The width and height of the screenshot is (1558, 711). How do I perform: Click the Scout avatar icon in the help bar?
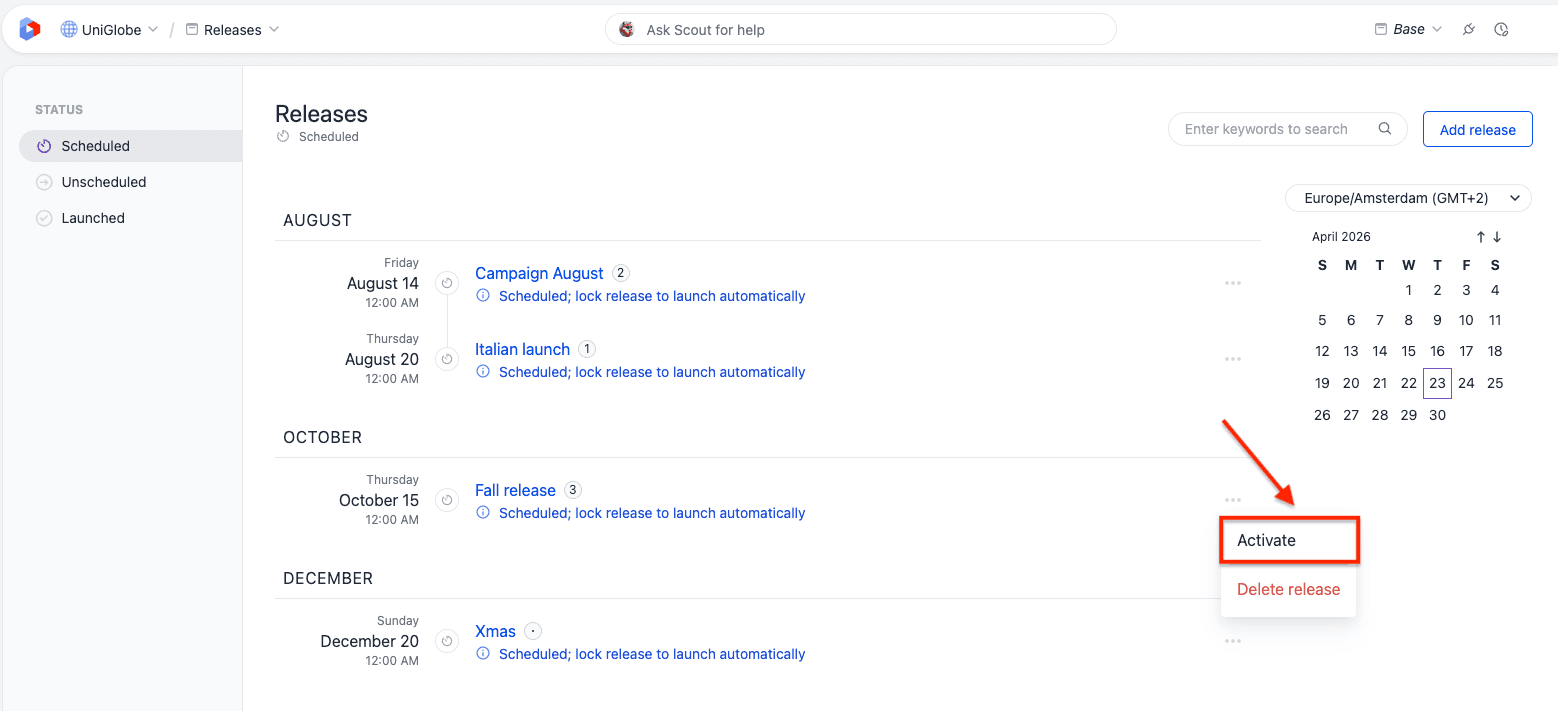click(x=627, y=29)
